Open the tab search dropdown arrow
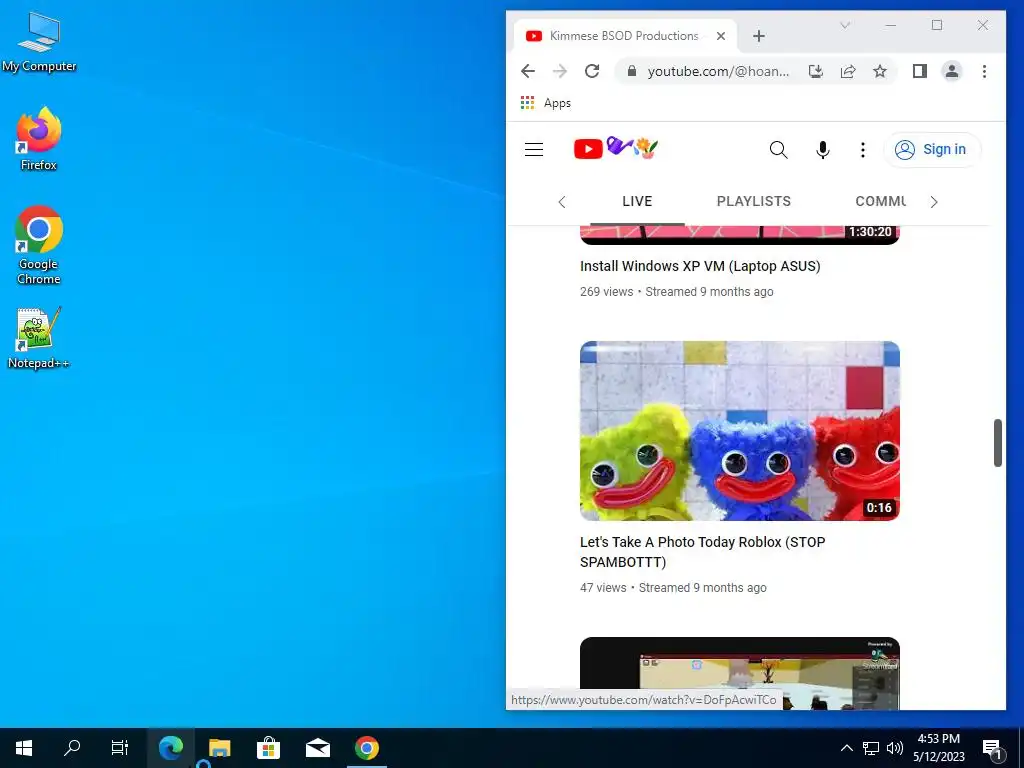1024x768 pixels. (844, 25)
